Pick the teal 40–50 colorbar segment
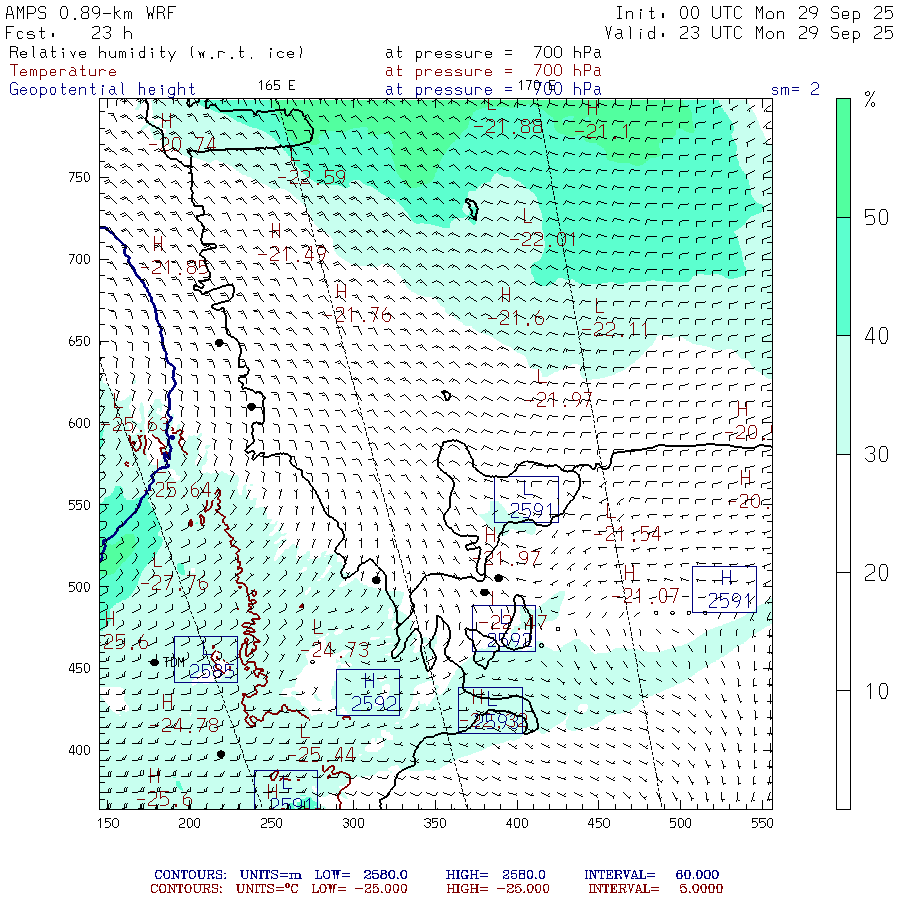 (843, 276)
